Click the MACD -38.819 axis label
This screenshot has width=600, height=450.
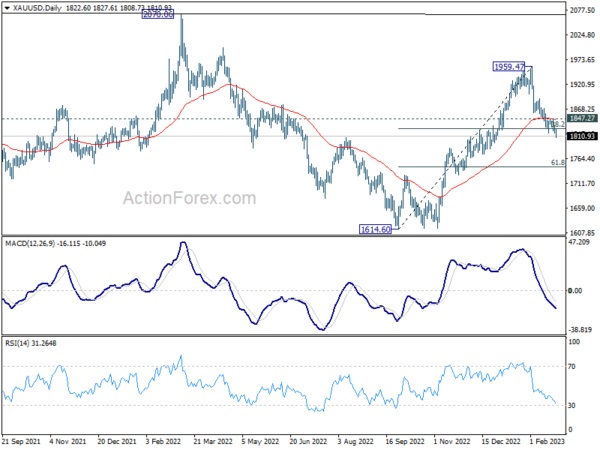coord(579,329)
